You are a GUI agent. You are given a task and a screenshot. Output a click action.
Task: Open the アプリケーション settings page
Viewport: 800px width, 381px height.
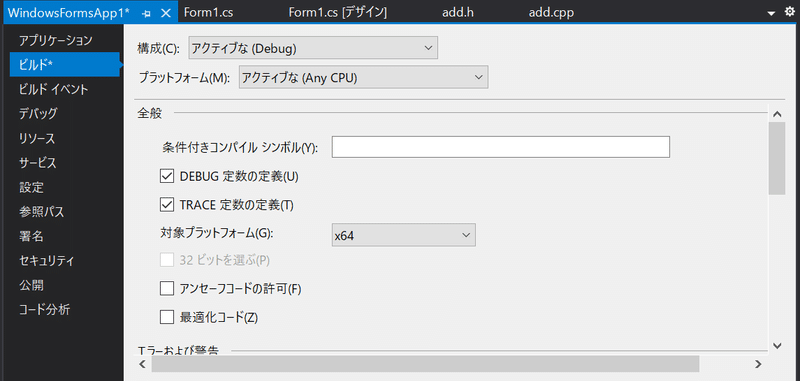click(x=56, y=40)
